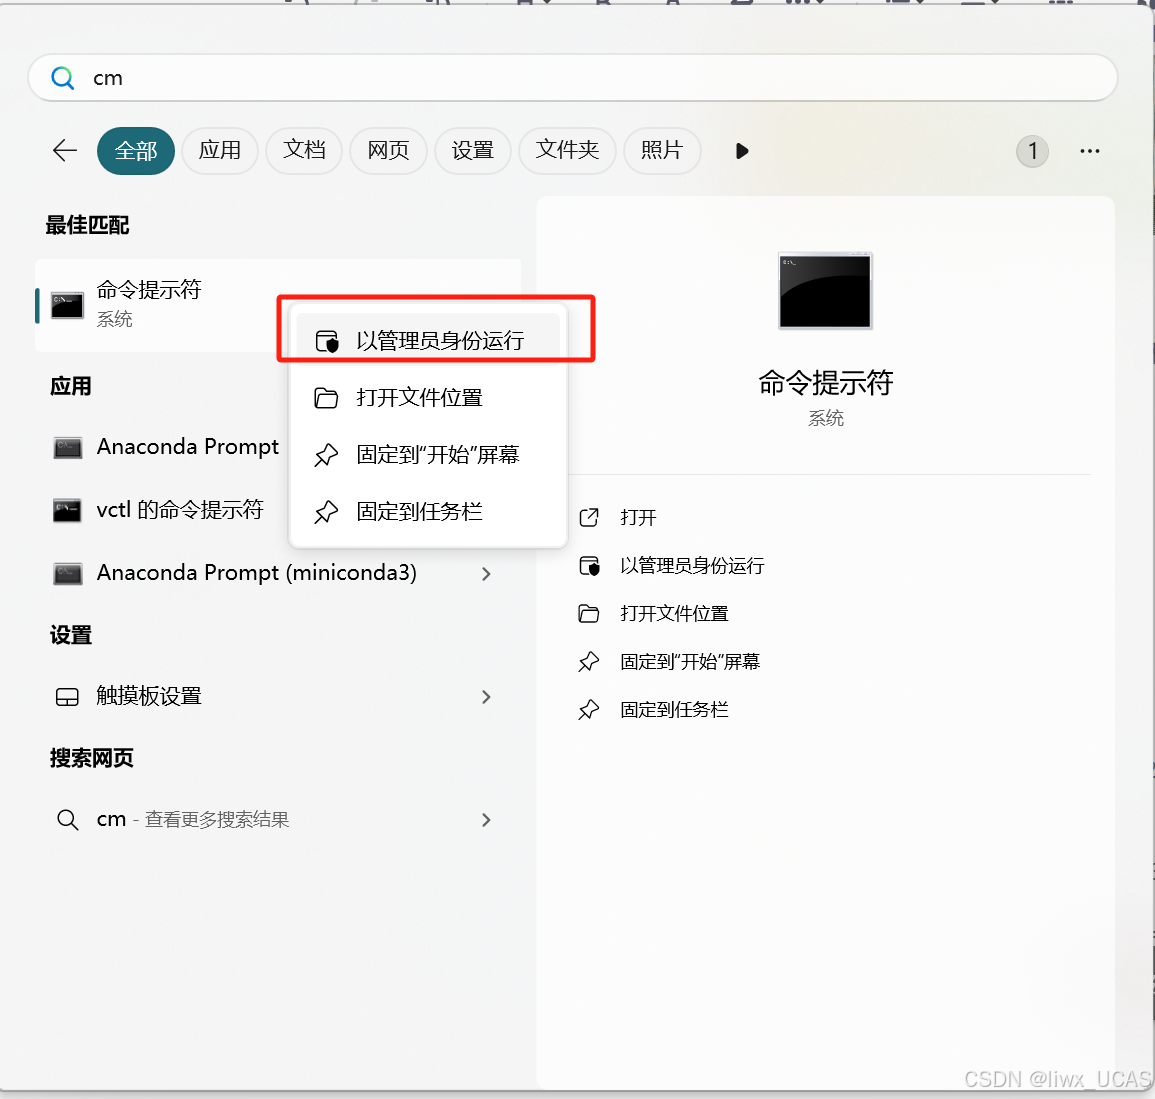Click the Anaconda Prompt (miniconda3) icon
Image resolution: width=1155 pixels, height=1099 pixels.
coord(68,573)
